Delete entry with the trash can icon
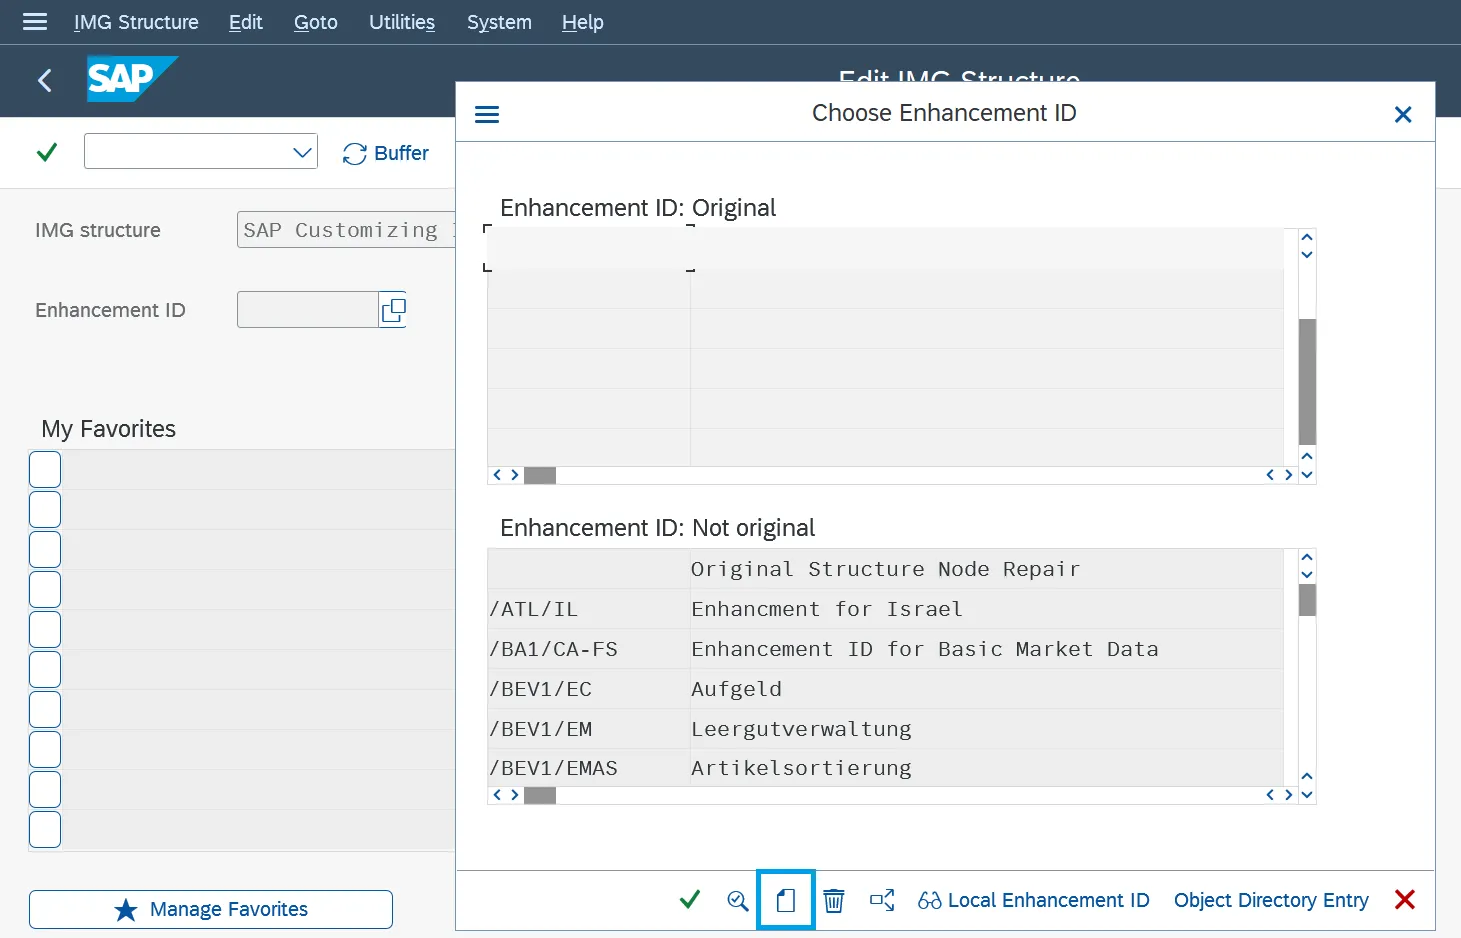The image size is (1461, 938). [x=834, y=900]
